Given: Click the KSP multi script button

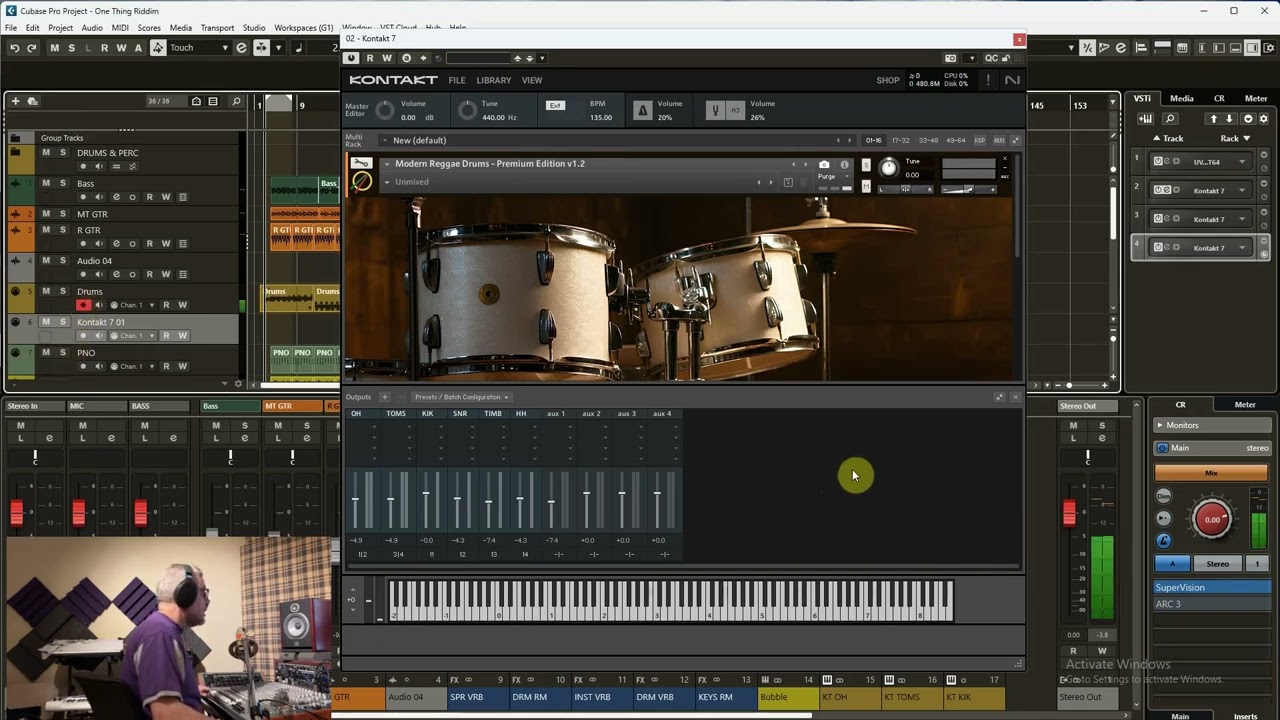Looking at the screenshot, I should (980, 140).
